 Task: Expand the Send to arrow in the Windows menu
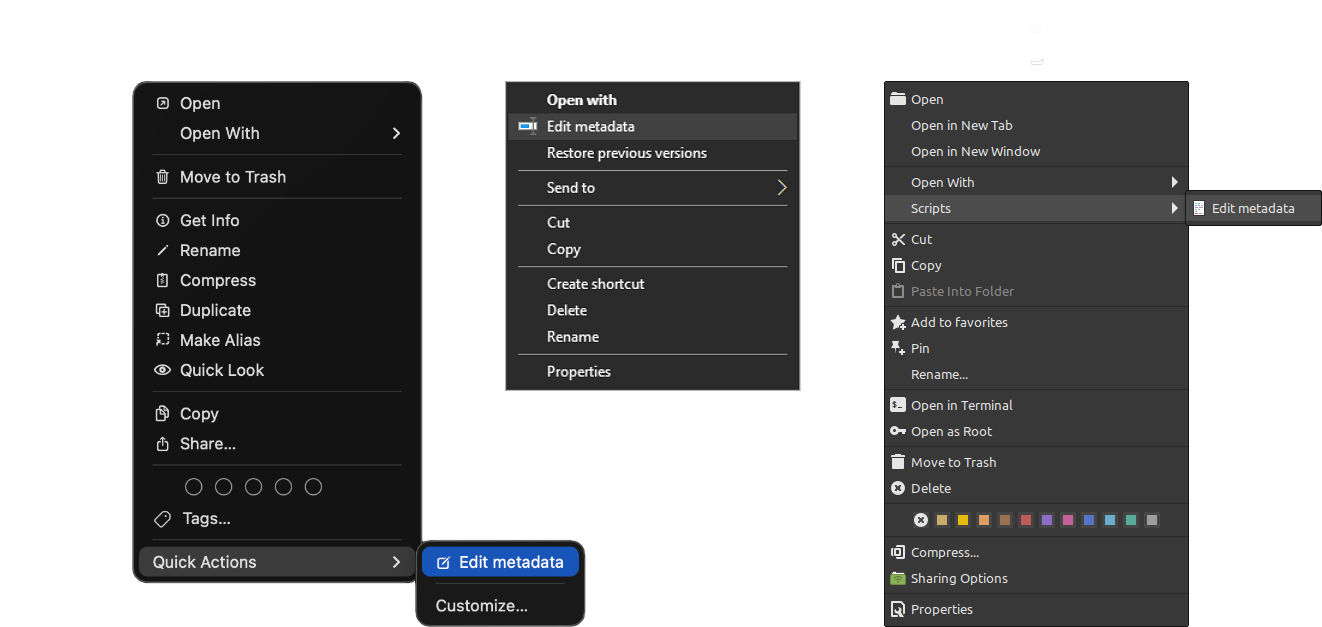click(782, 187)
